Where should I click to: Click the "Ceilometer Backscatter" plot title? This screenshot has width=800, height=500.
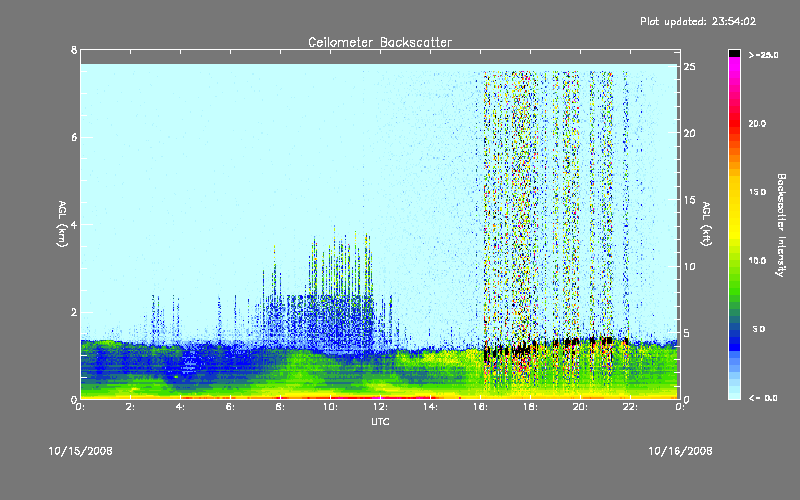tap(380, 42)
